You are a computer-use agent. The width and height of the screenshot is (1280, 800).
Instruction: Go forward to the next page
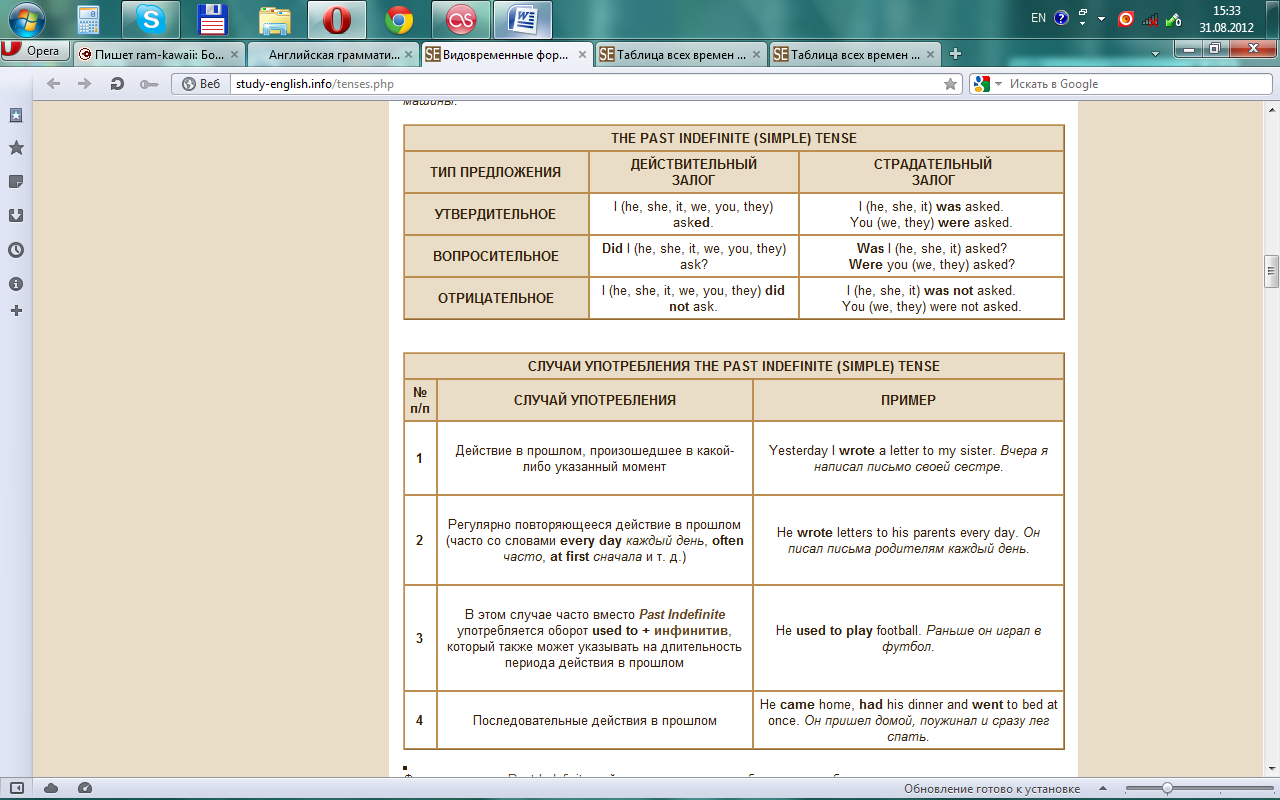pyautogui.click(x=85, y=84)
